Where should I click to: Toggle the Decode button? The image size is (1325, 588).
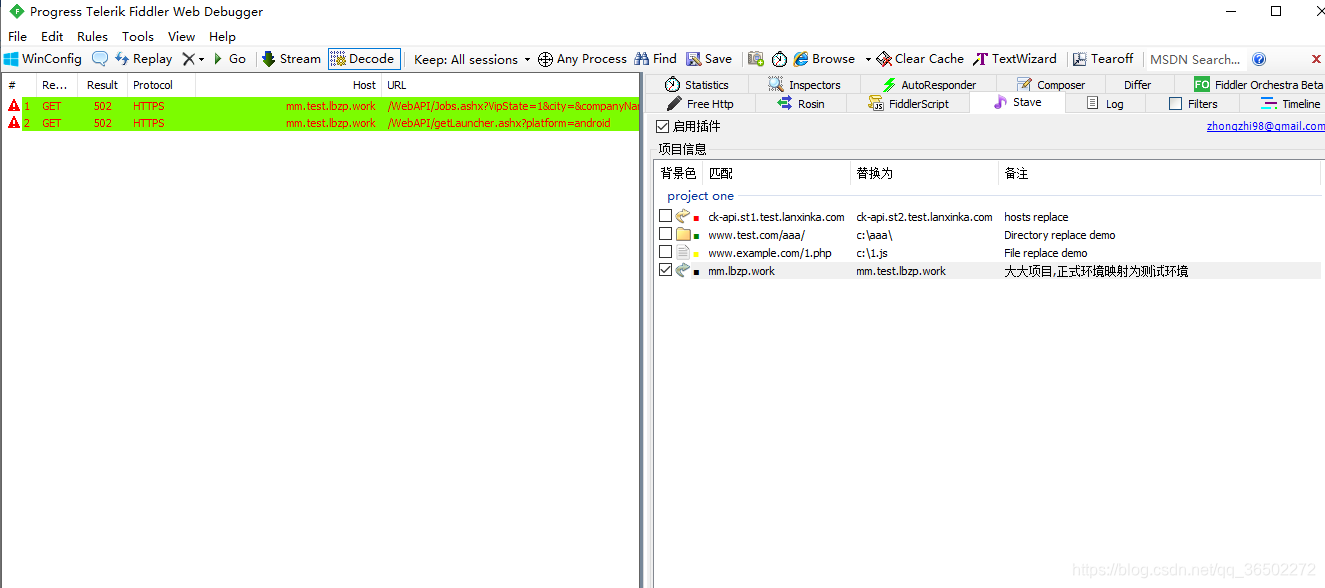pyautogui.click(x=364, y=59)
